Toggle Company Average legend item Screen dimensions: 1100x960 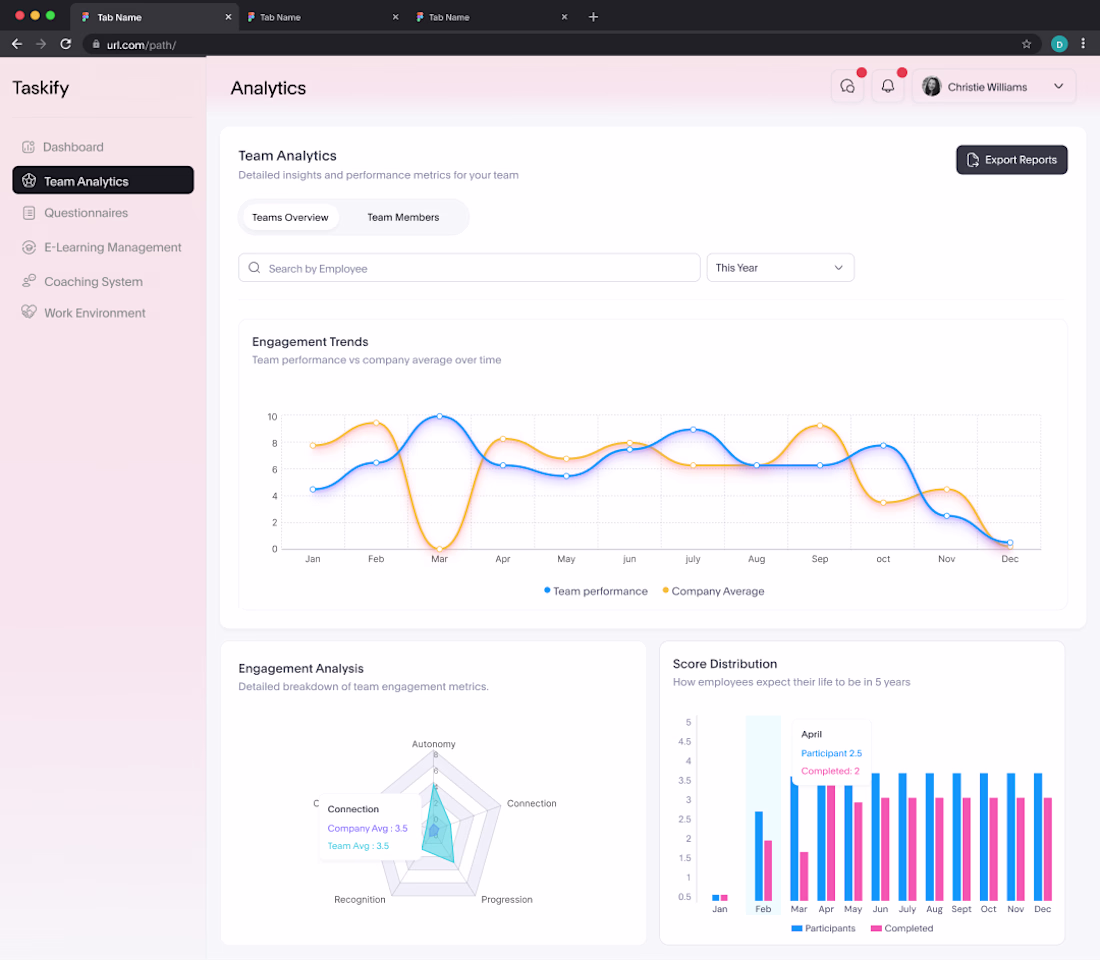(x=713, y=591)
